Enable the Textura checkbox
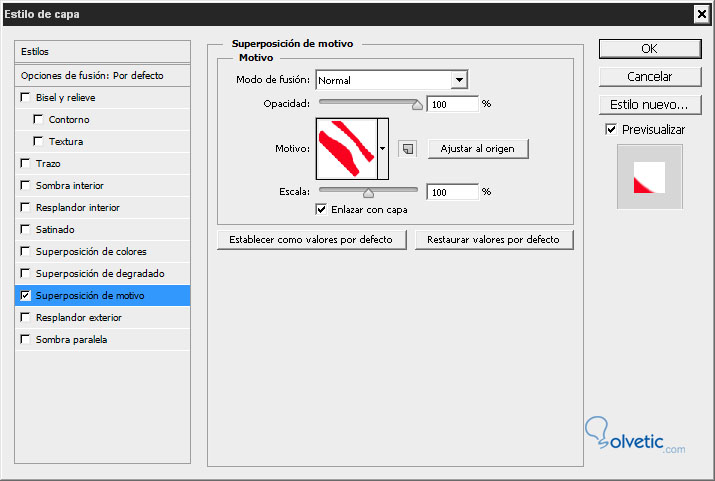Image resolution: width=715 pixels, height=481 pixels. (x=38, y=141)
